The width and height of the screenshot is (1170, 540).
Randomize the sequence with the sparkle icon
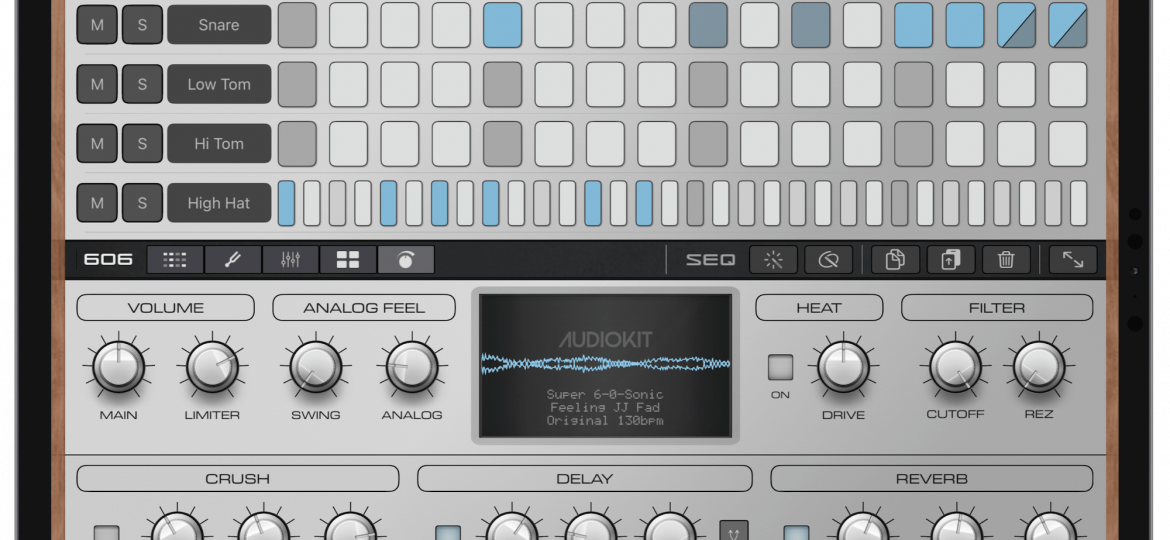coord(773,260)
